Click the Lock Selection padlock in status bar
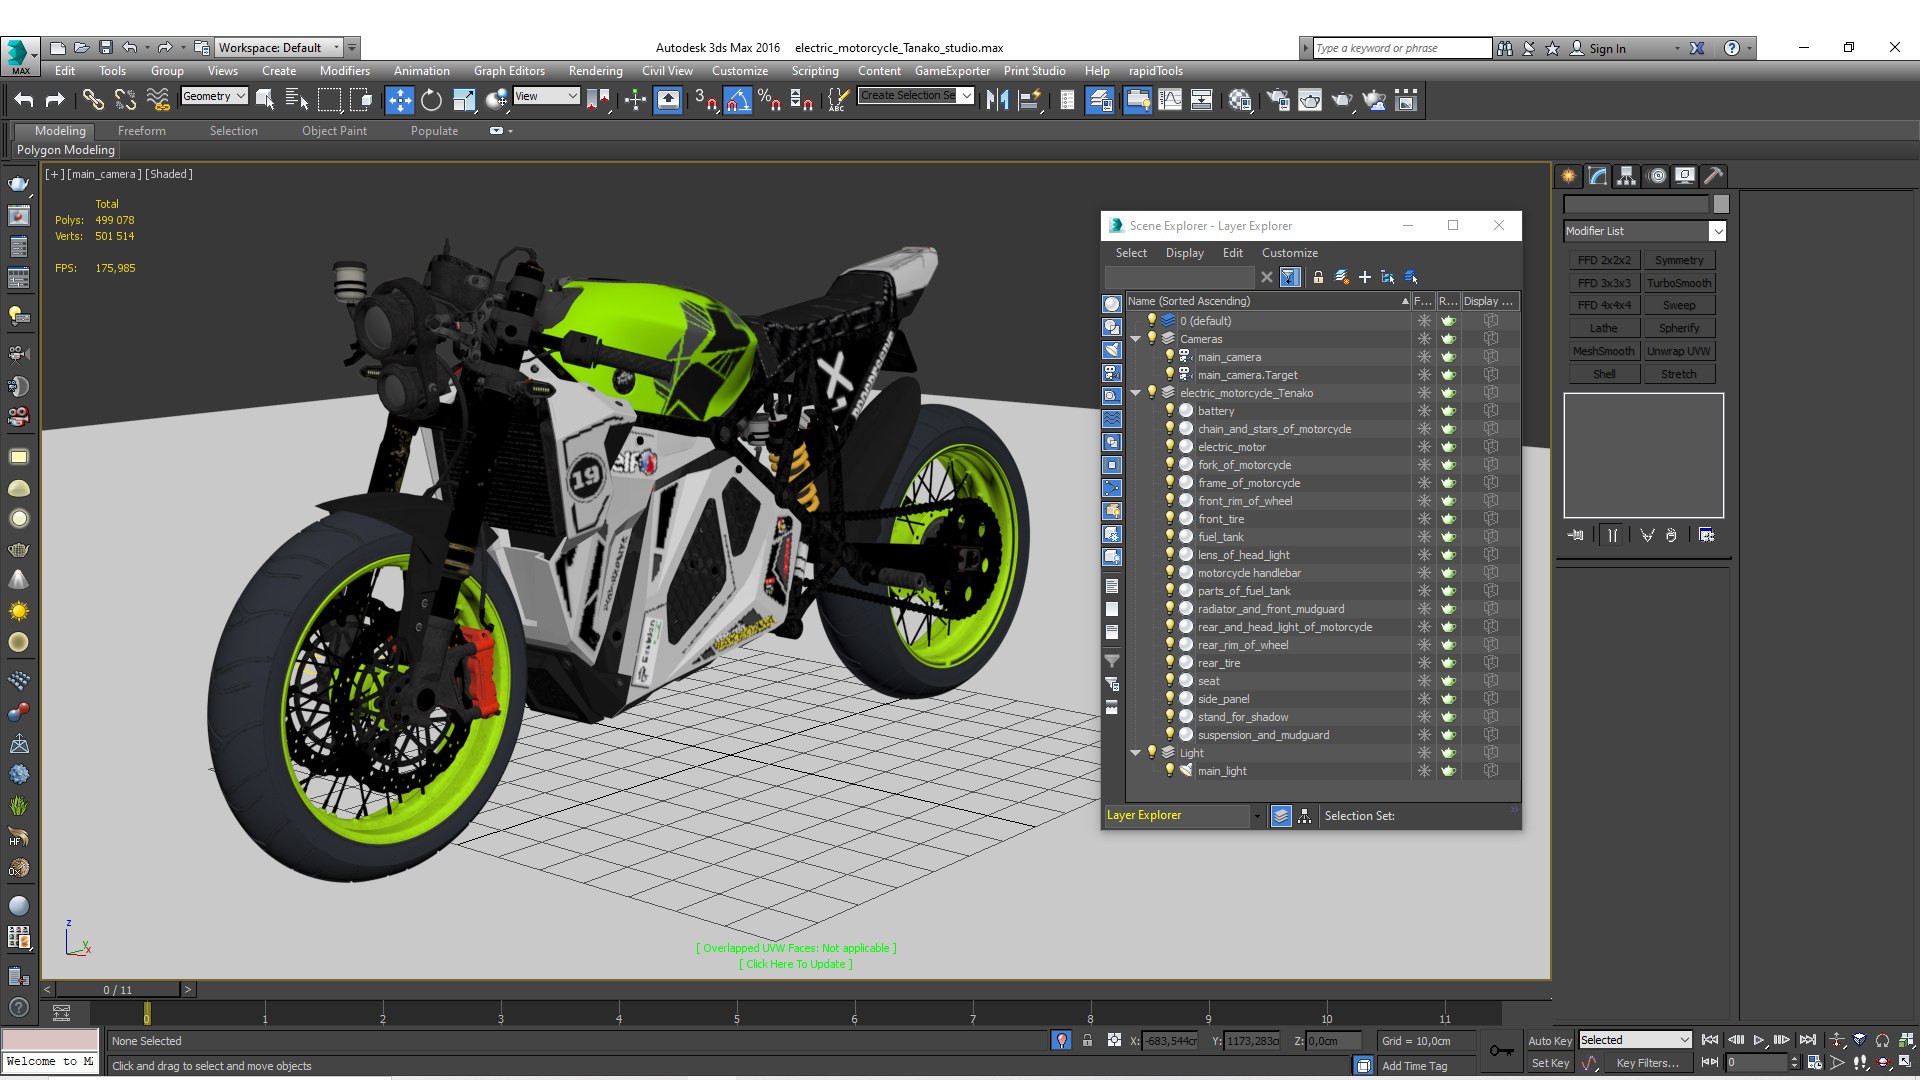 coord(1087,1041)
